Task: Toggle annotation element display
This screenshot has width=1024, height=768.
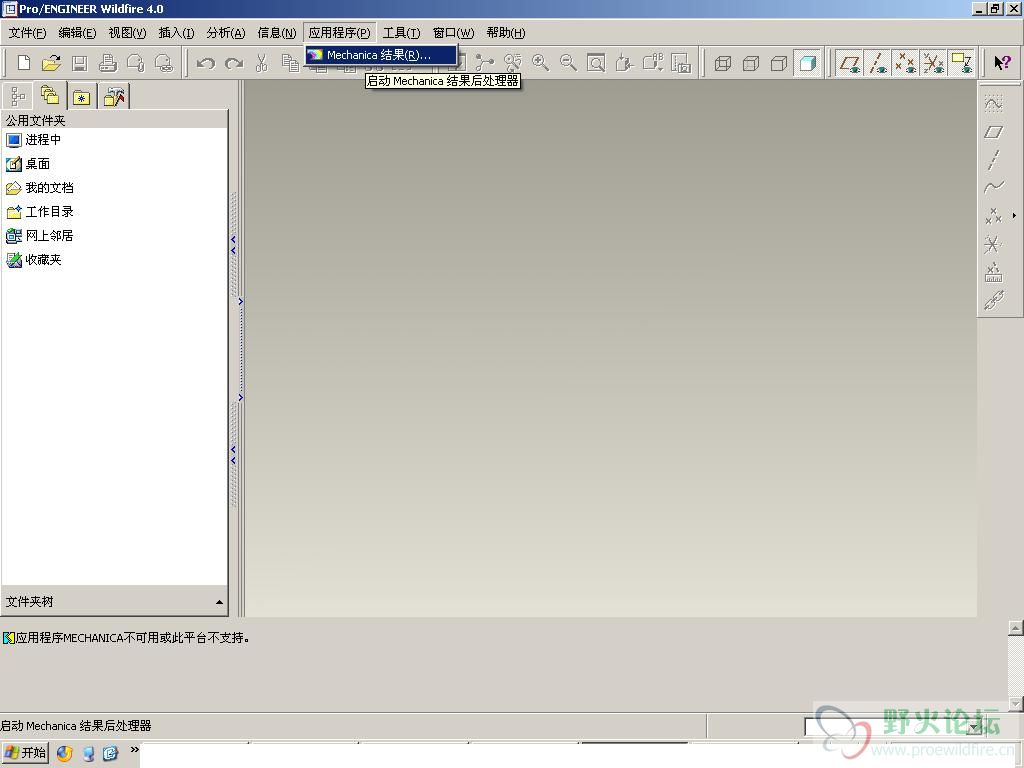Action: click(x=962, y=63)
